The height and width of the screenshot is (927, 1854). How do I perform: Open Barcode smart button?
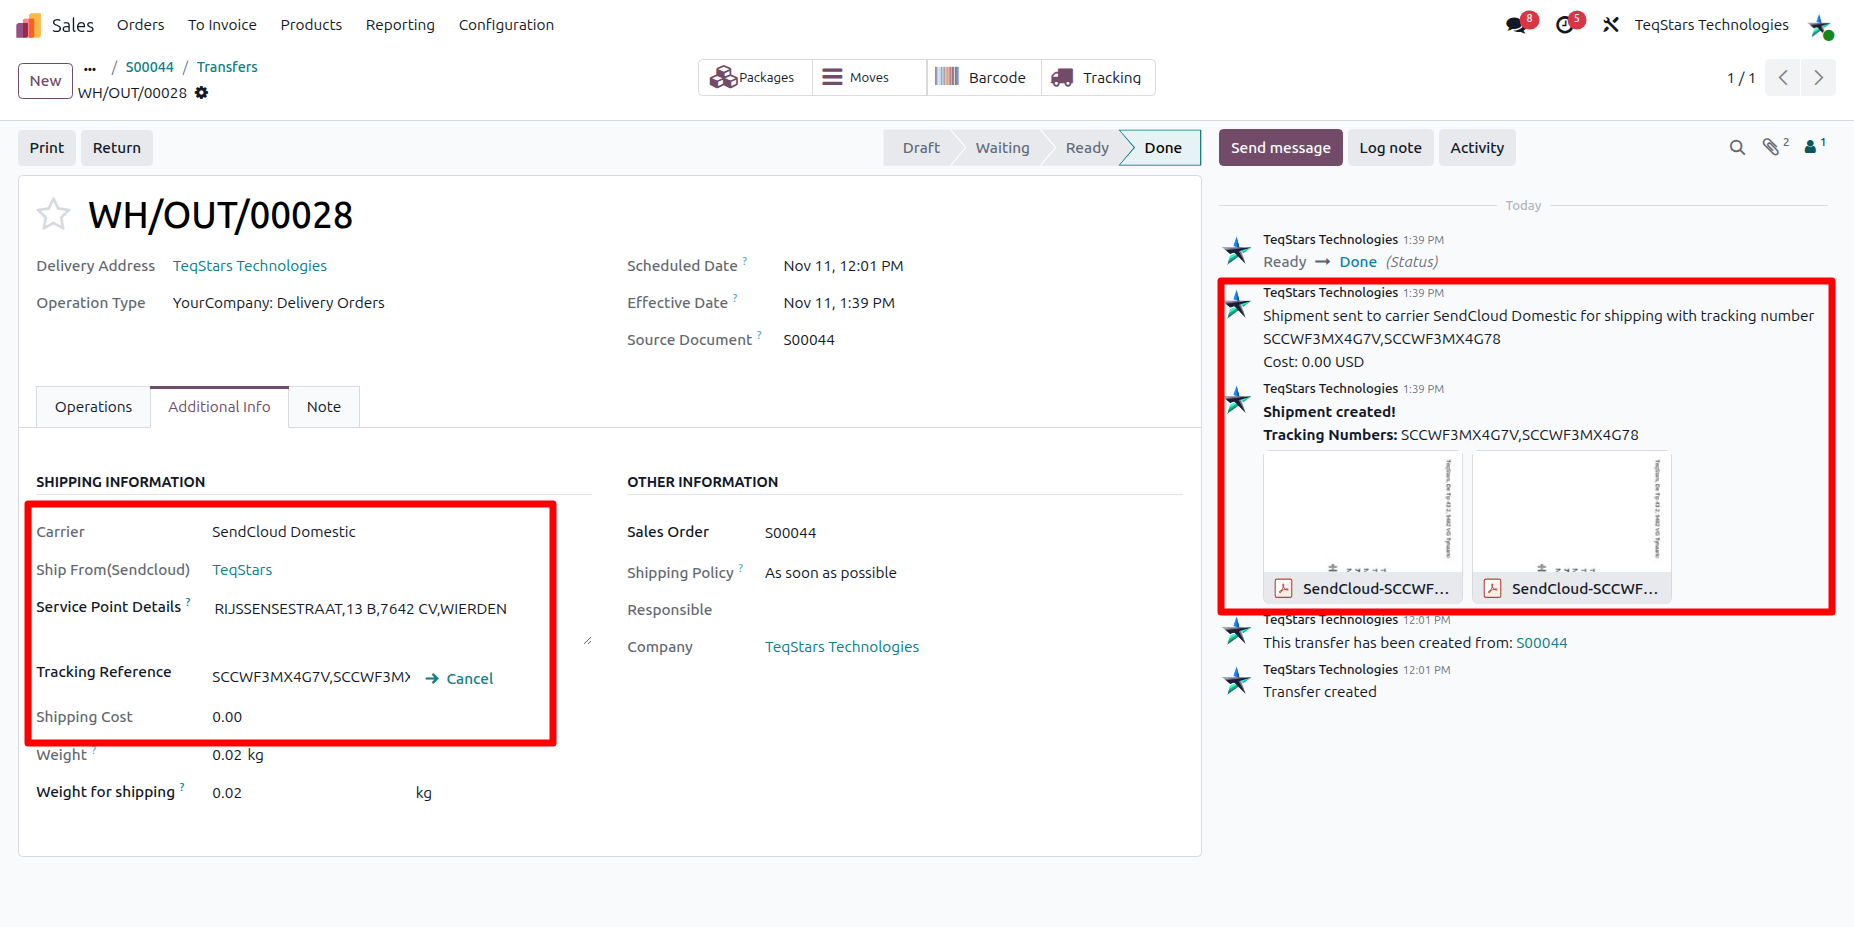[x=984, y=78]
